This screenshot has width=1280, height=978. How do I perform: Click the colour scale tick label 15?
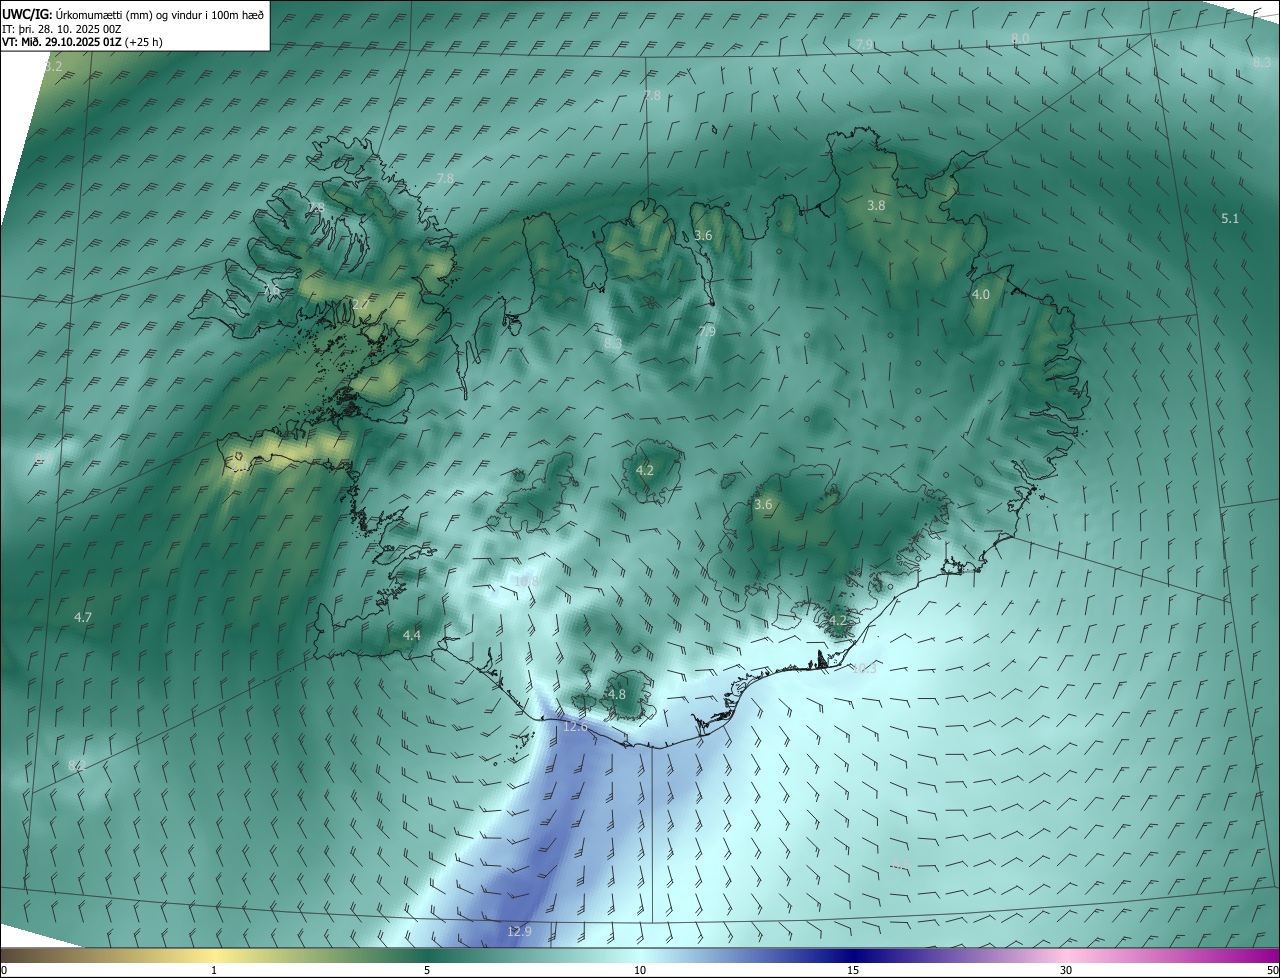pyautogui.click(x=853, y=970)
